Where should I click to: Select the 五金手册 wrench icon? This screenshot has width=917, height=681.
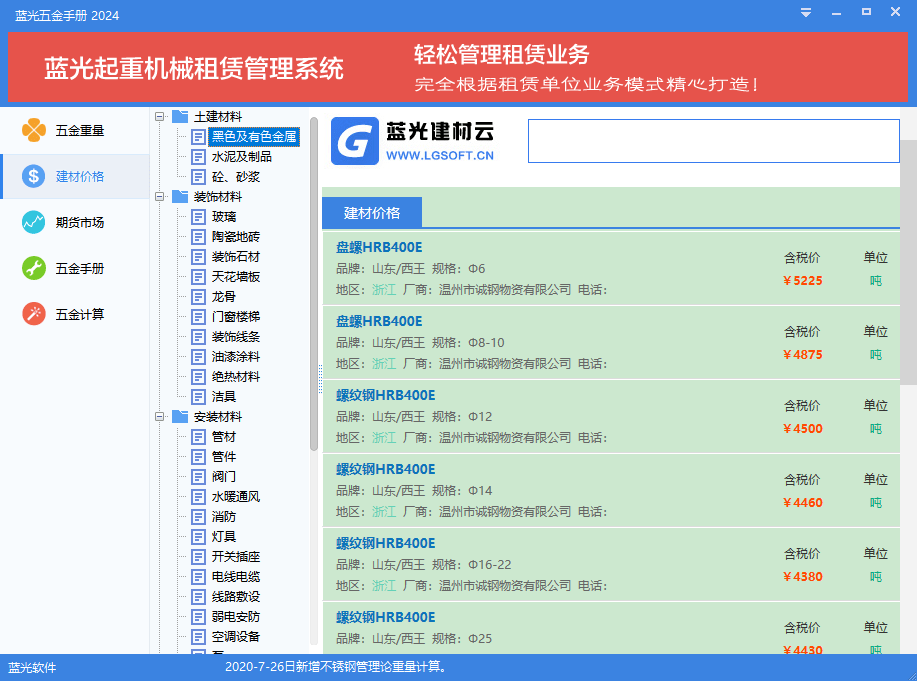pos(33,267)
